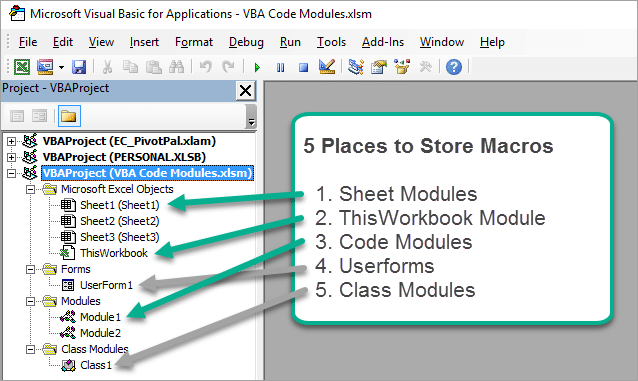This screenshot has width=638, height=381.
Task: Open Project Explorer toolbar icon
Action: pyautogui.click(x=356, y=67)
